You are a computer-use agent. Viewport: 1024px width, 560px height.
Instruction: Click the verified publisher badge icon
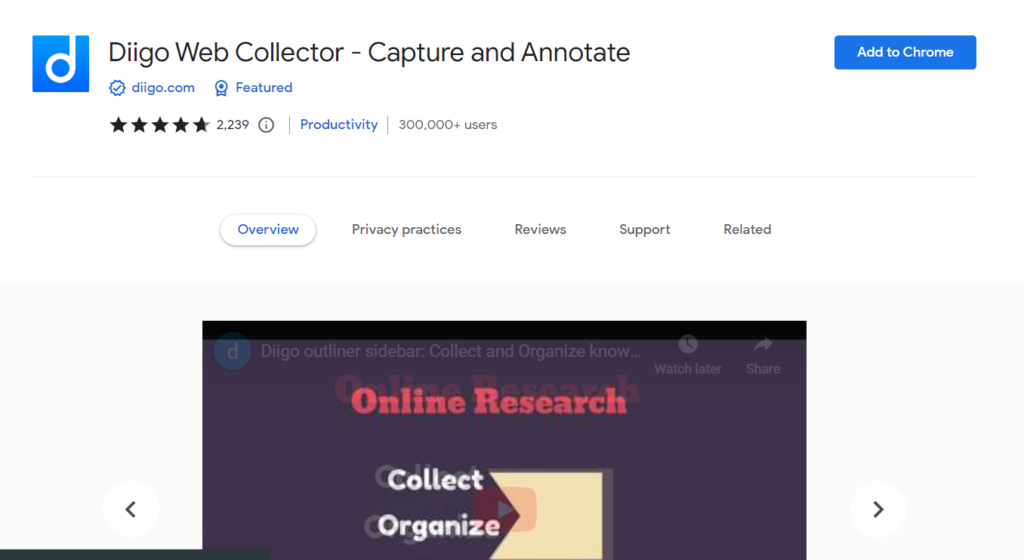[117, 88]
